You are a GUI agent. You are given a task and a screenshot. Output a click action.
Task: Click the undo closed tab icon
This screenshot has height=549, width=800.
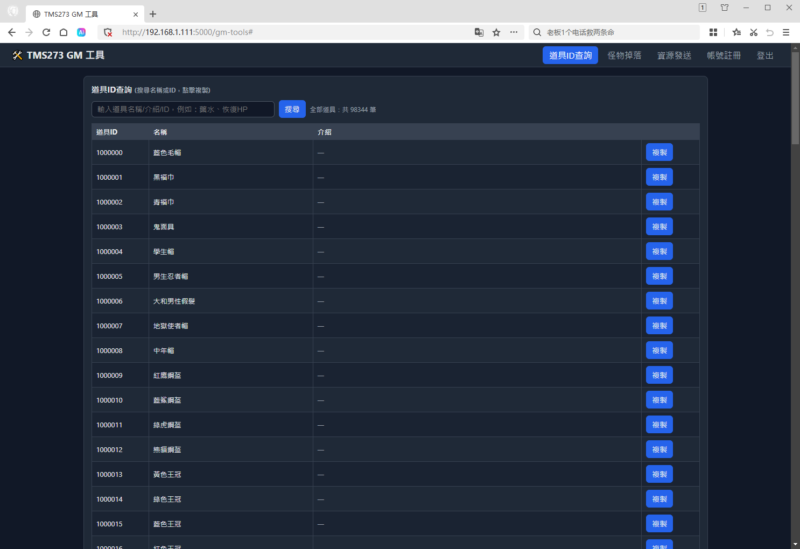click(770, 32)
